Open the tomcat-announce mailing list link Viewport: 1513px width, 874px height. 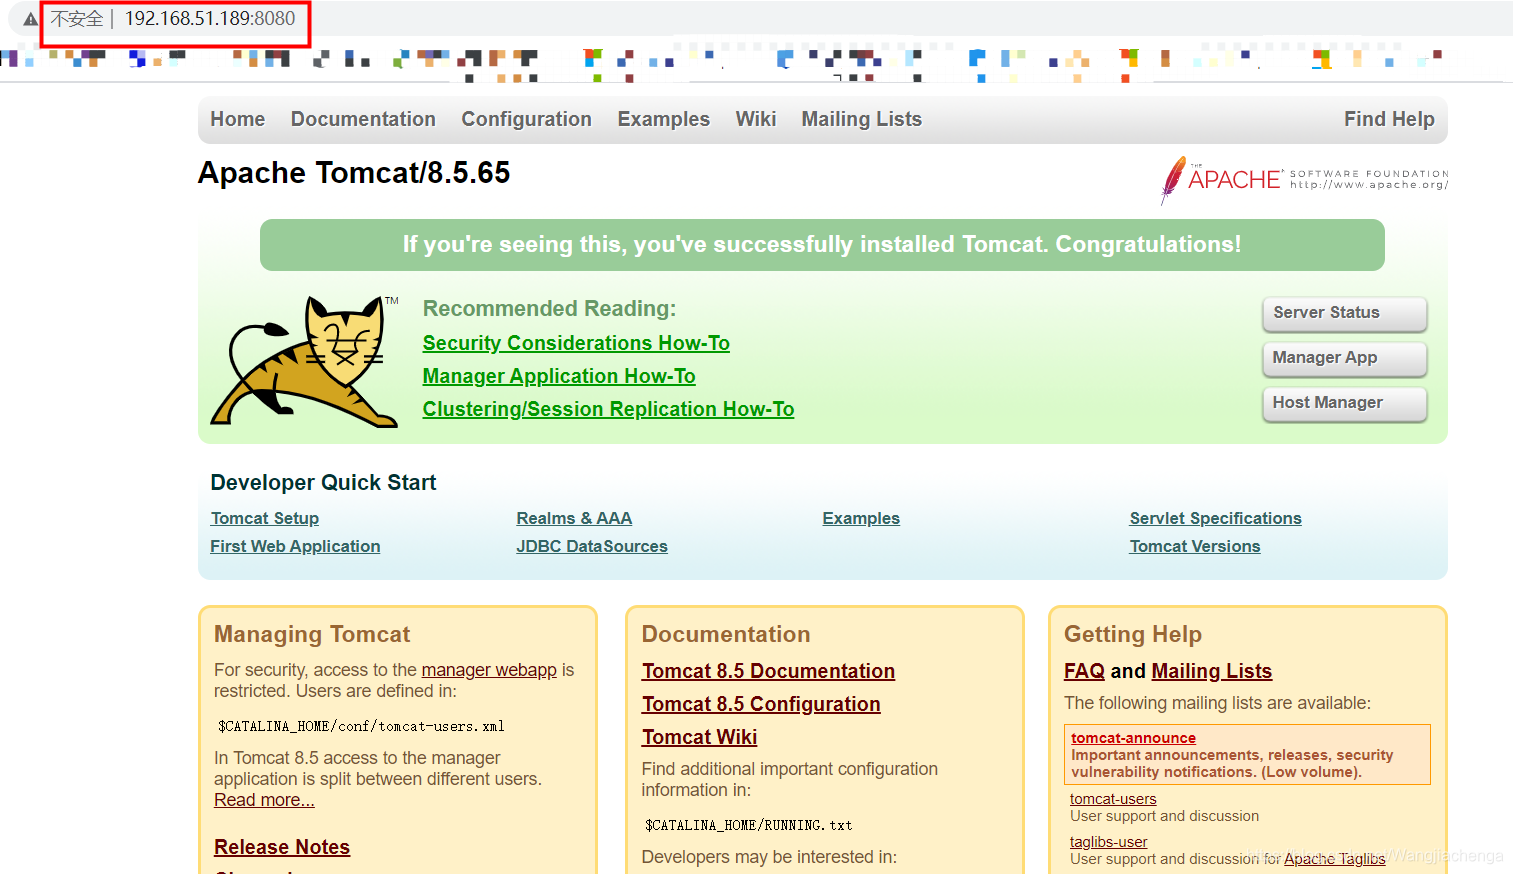1133,738
